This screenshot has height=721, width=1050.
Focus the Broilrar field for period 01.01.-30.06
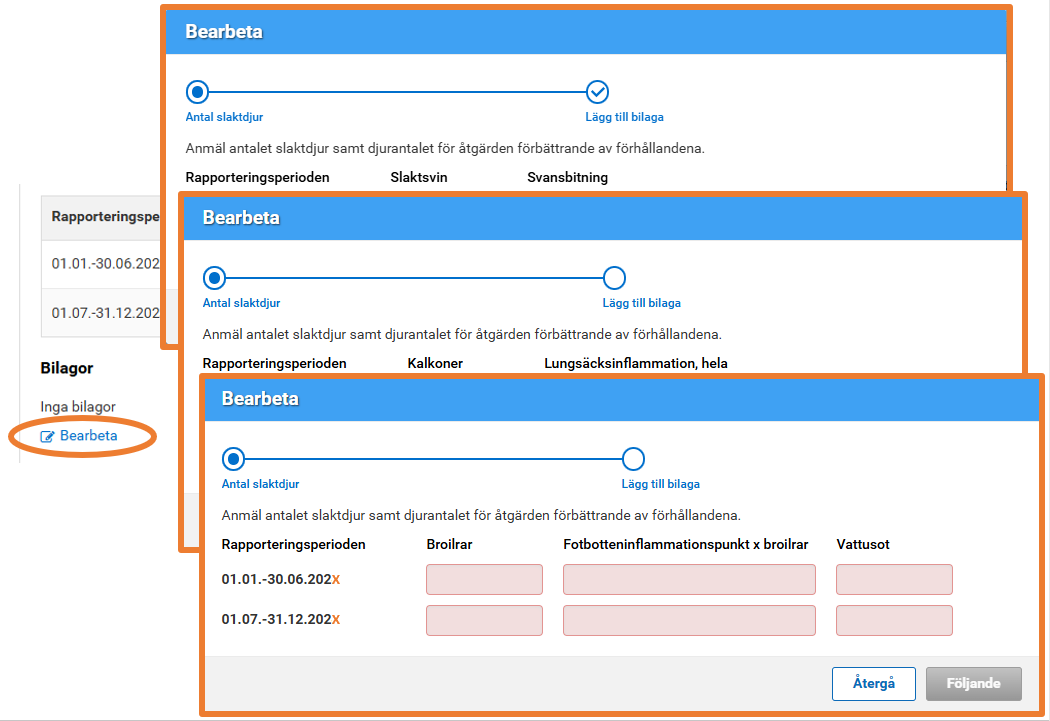484,580
